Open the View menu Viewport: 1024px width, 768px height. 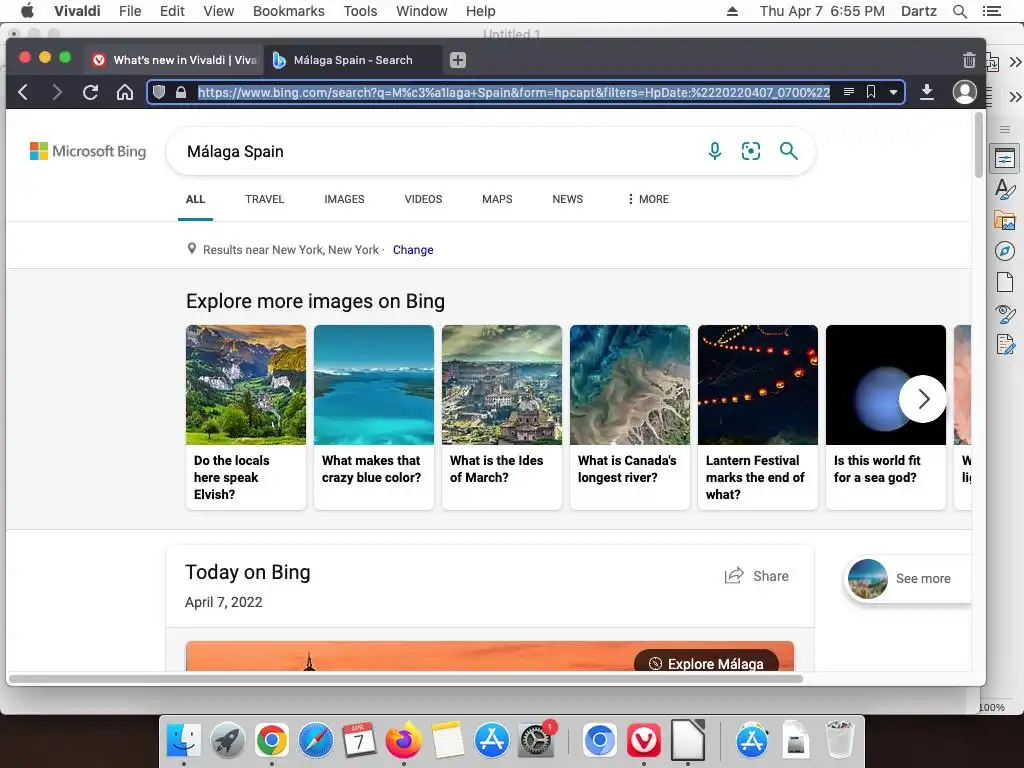[x=218, y=11]
